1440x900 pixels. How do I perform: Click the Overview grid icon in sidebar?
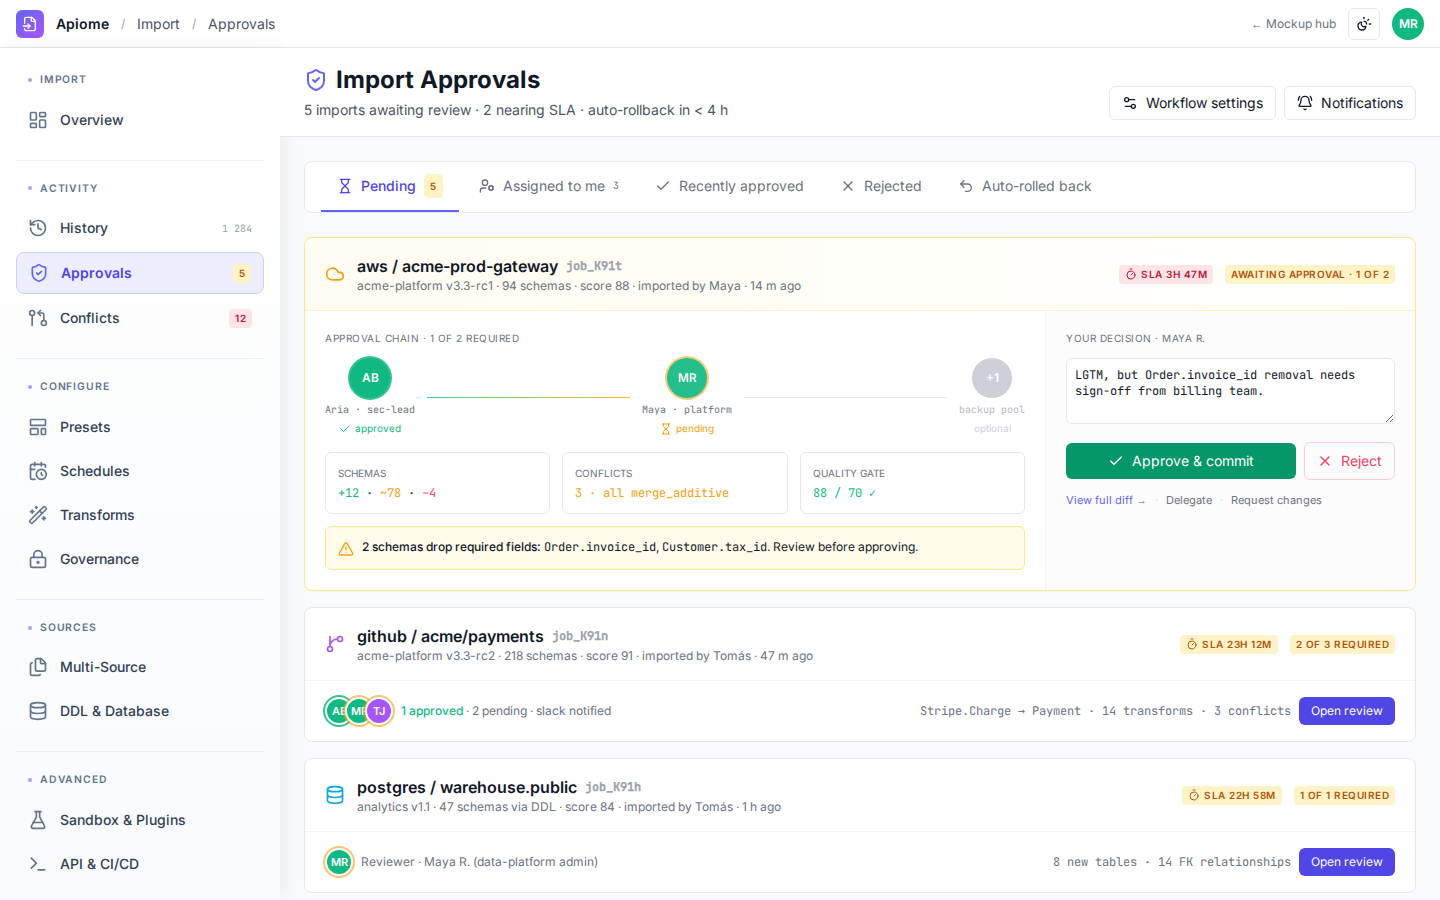(x=38, y=120)
